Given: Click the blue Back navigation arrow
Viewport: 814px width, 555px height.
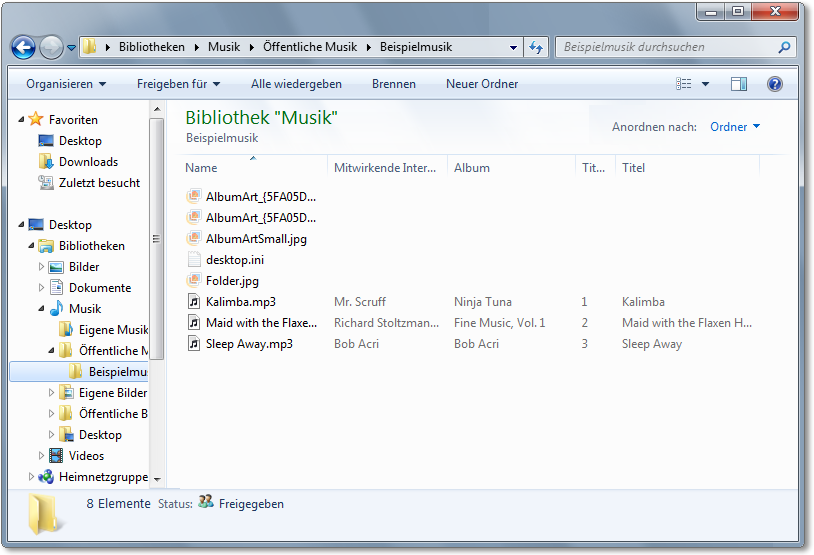Looking at the screenshot, I should (23, 47).
